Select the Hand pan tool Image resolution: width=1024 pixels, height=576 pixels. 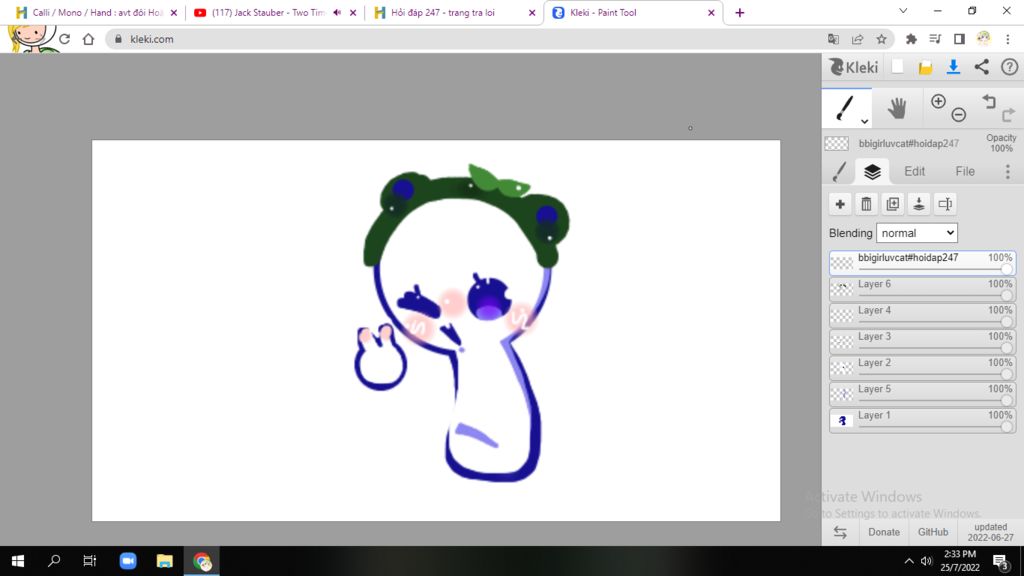897,108
